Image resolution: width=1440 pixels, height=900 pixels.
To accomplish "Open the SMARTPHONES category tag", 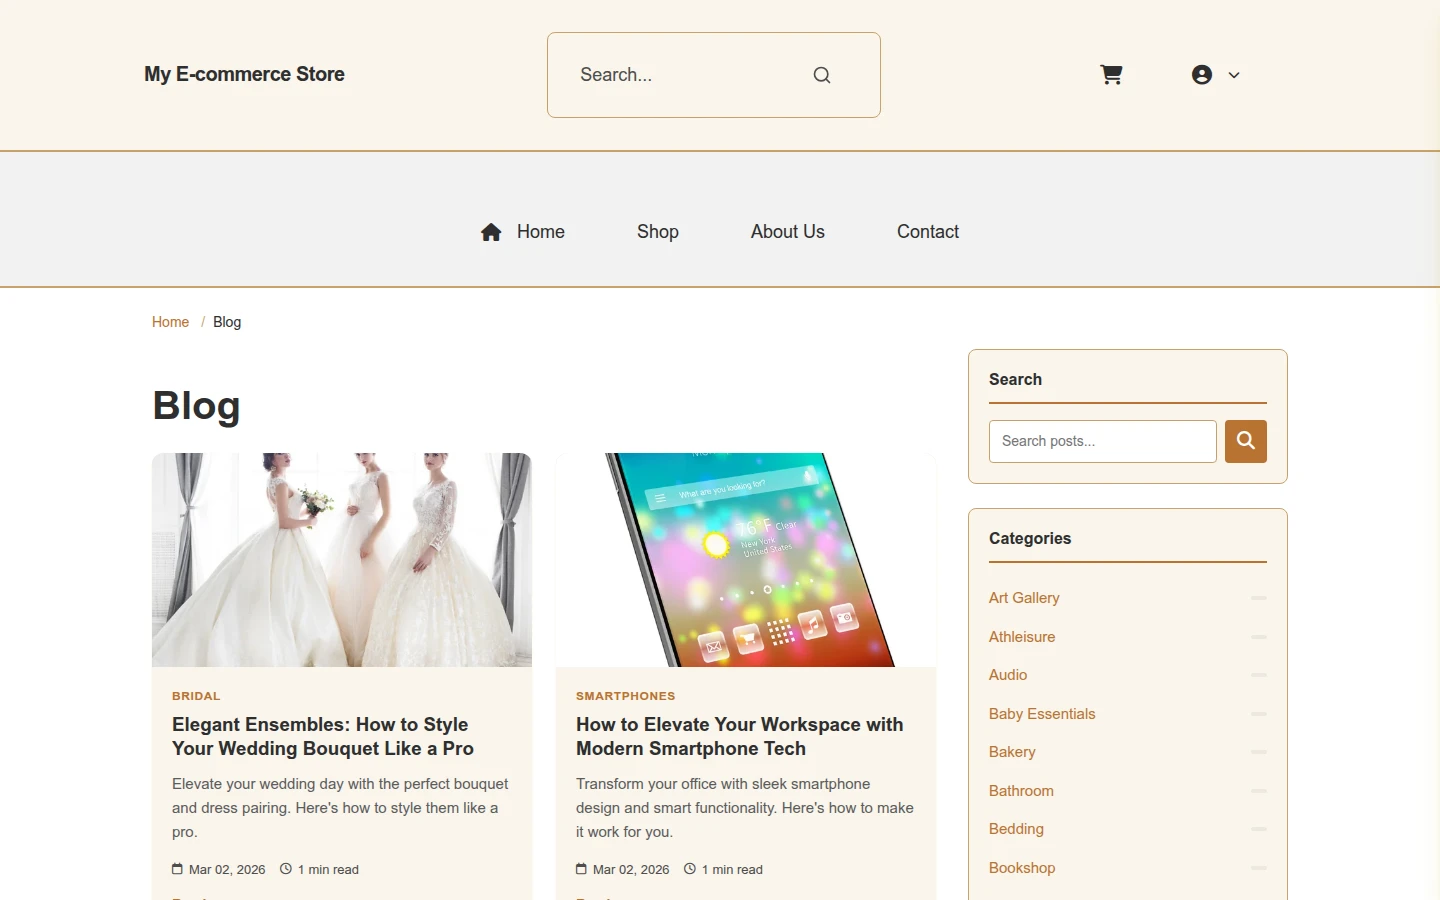I will 626,696.
